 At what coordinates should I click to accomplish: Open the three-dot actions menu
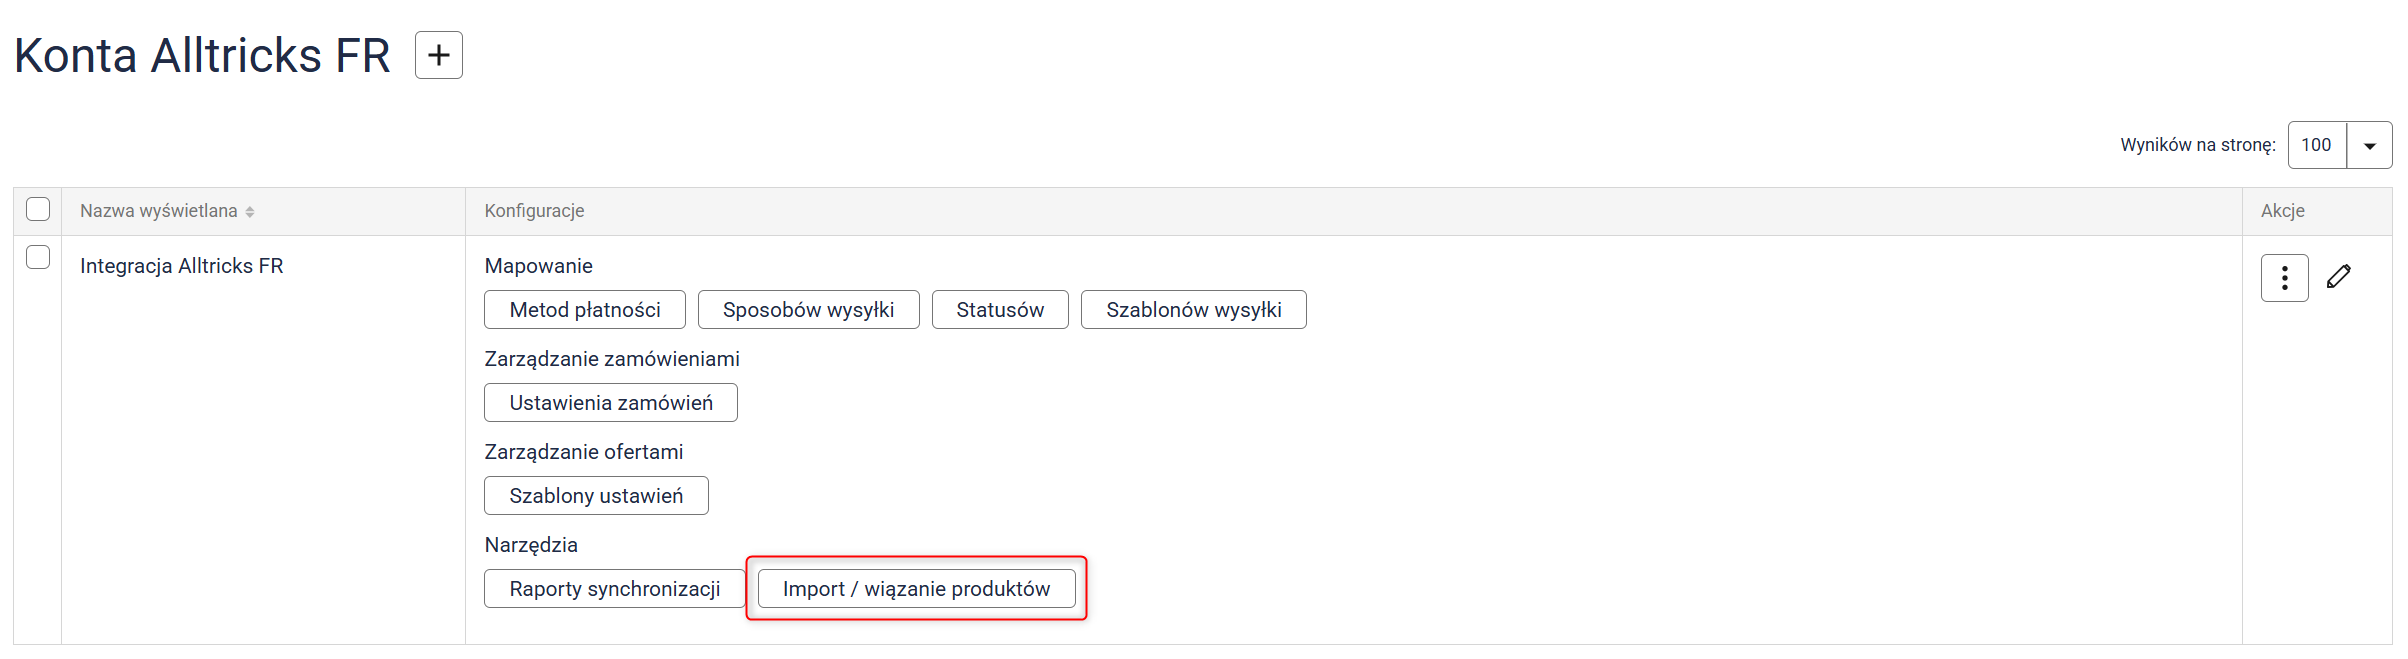2284,278
